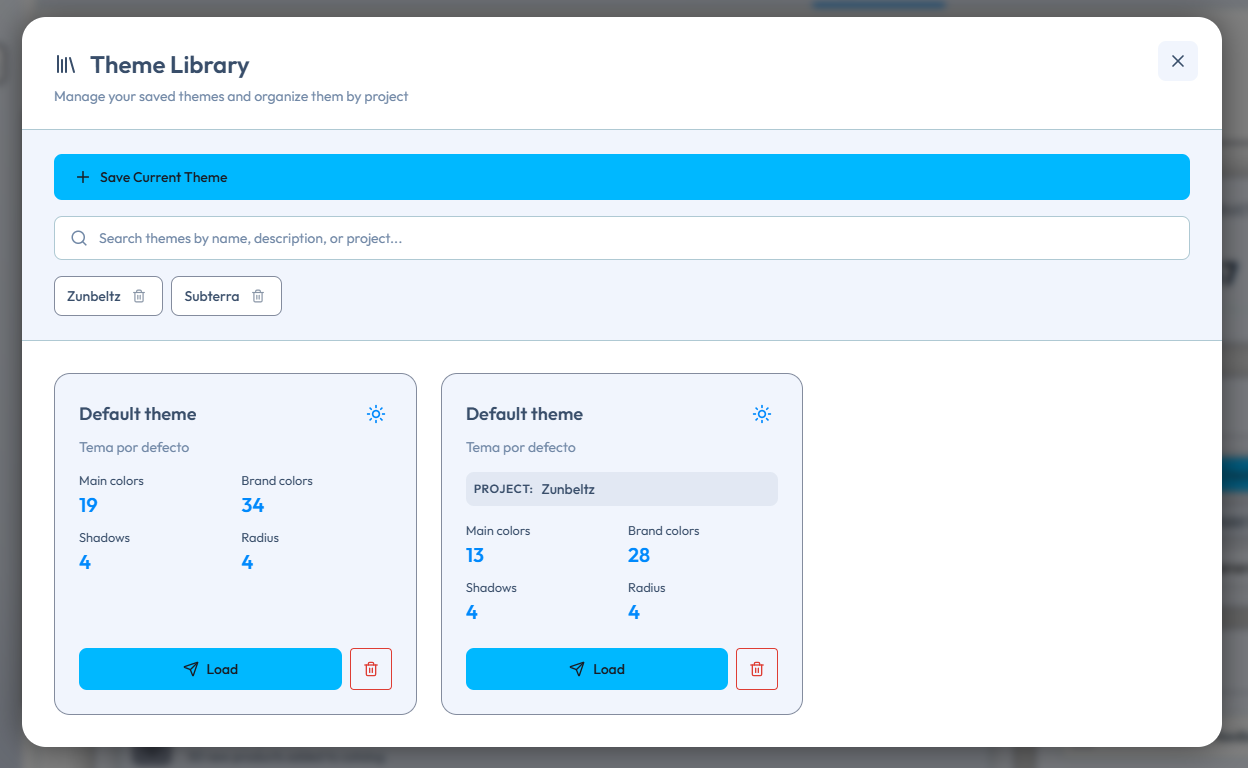Click the sun icon on the Zunbeltz project theme card
Screen dimensions: 1248x768
click(762, 414)
